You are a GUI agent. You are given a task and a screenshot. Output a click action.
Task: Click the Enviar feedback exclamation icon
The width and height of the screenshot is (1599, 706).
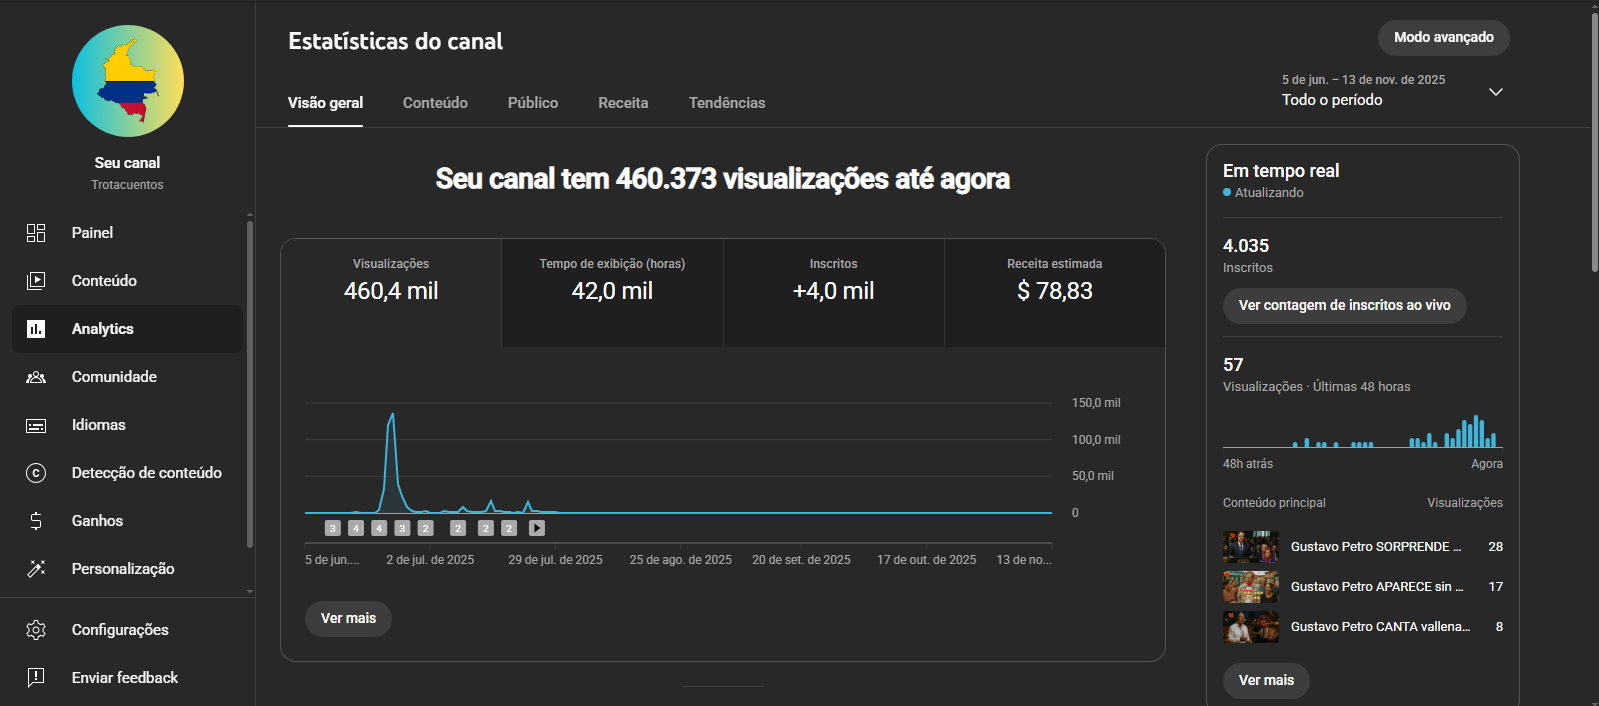click(x=36, y=678)
